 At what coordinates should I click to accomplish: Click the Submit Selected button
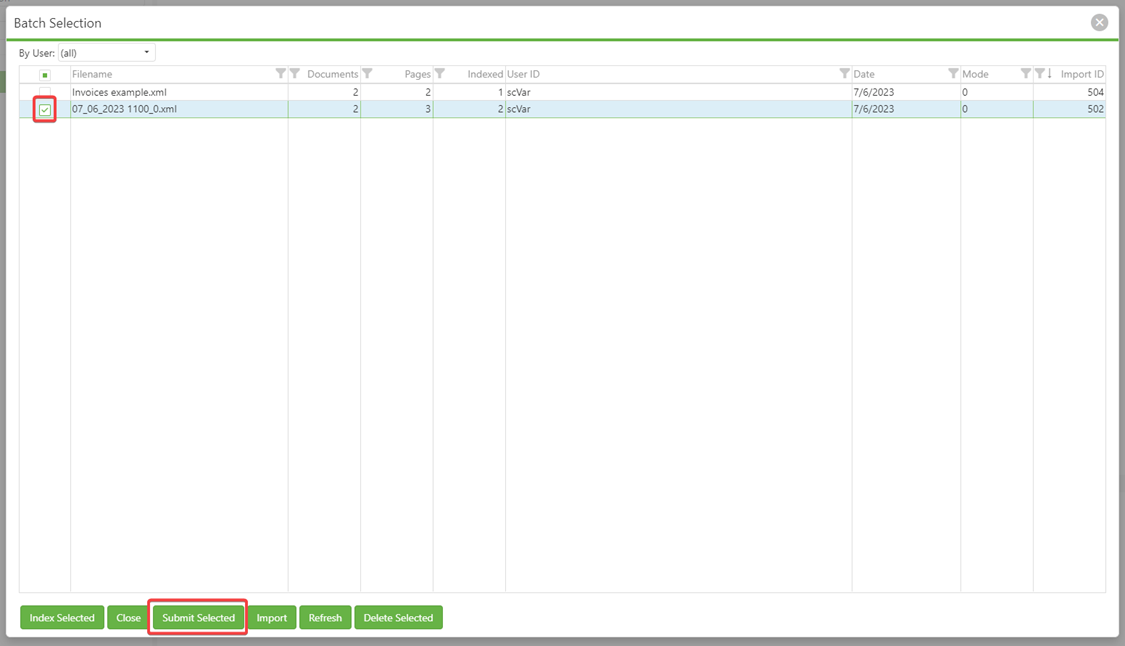pyautogui.click(x=198, y=618)
